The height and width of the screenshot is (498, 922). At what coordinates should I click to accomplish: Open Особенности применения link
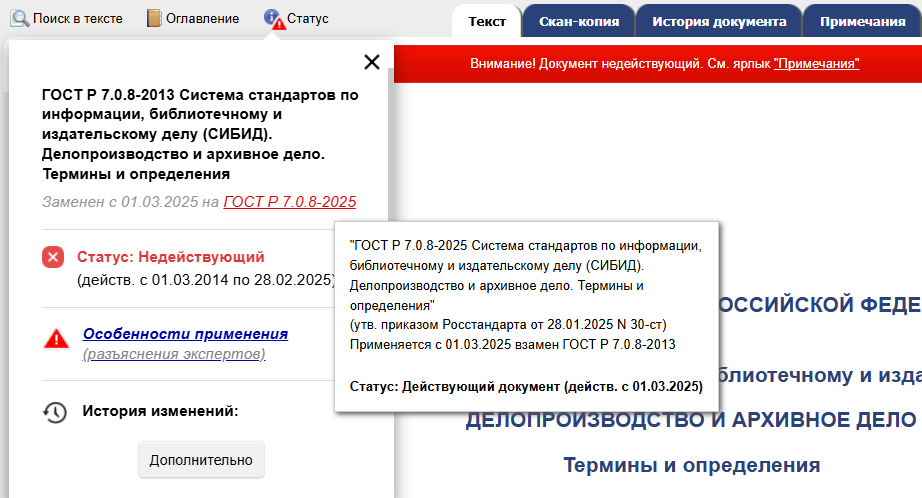click(x=185, y=333)
